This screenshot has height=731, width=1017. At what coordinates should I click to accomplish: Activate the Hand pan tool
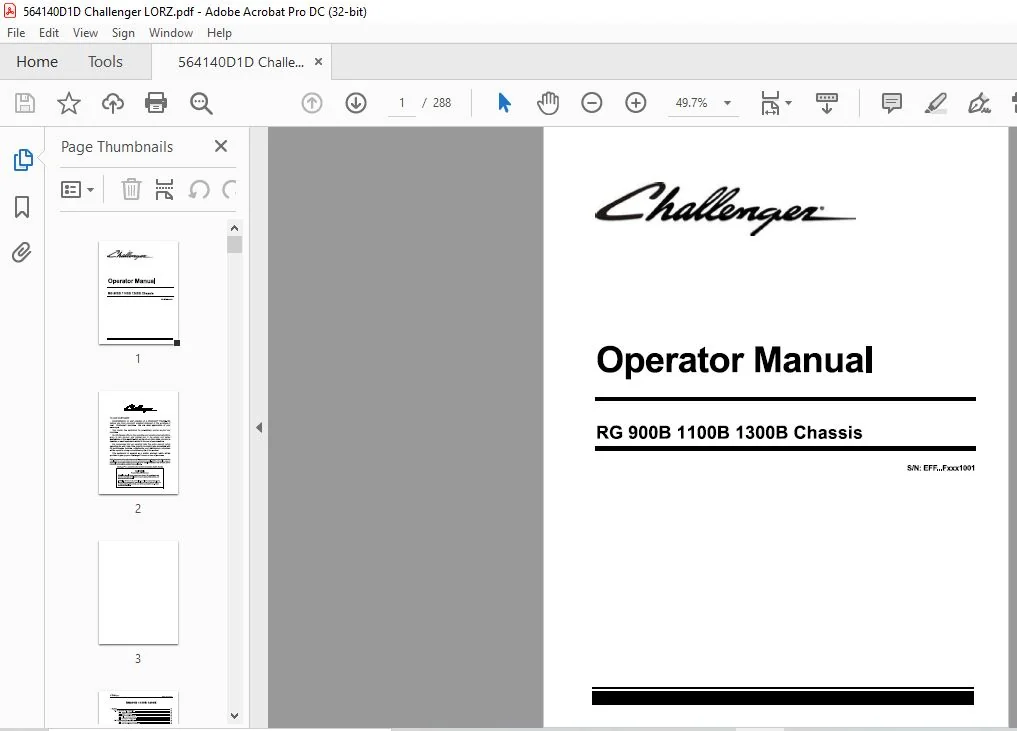pyautogui.click(x=548, y=103)
